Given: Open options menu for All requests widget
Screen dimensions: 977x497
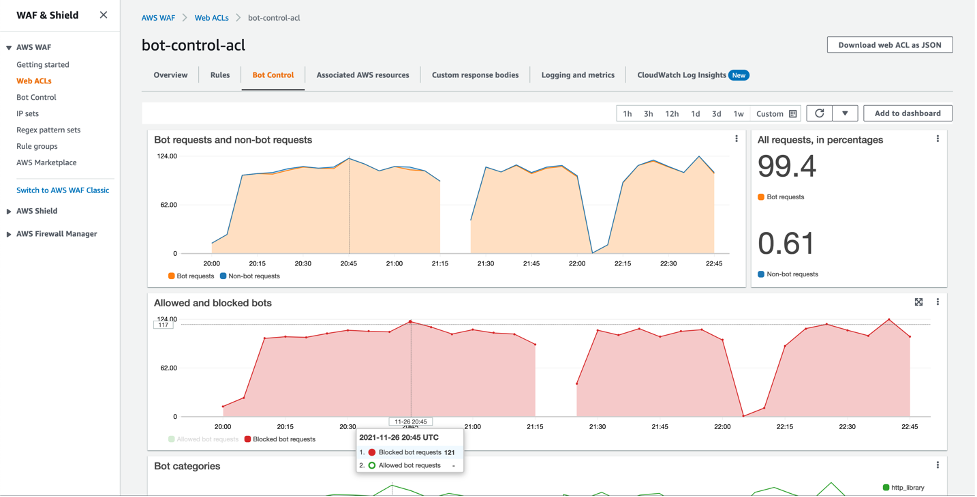Looking at the screenshot, I should tap(937, 139).
